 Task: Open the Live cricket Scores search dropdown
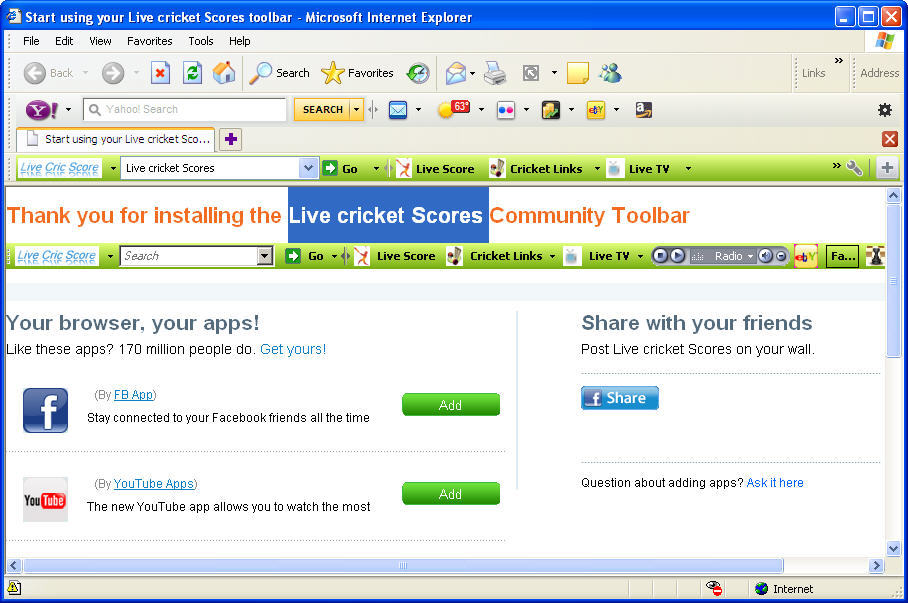point(307,168)
